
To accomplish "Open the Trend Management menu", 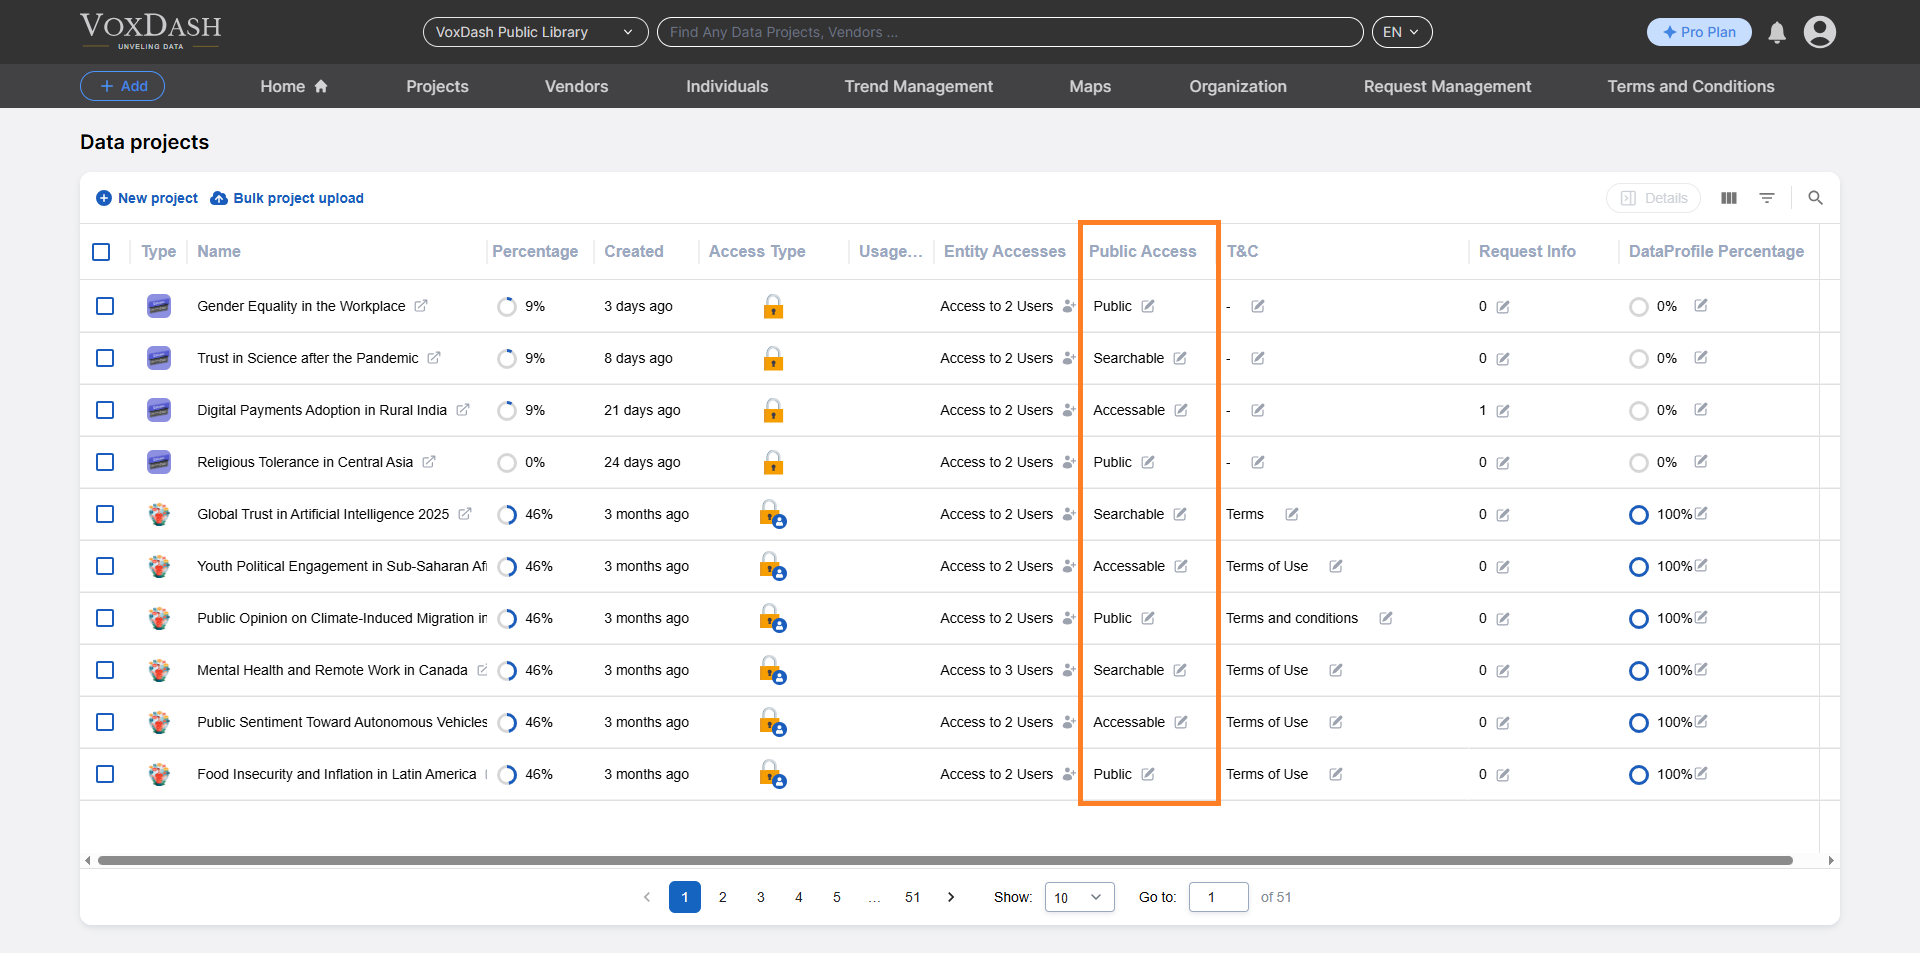I will click(x=918, y=86).
